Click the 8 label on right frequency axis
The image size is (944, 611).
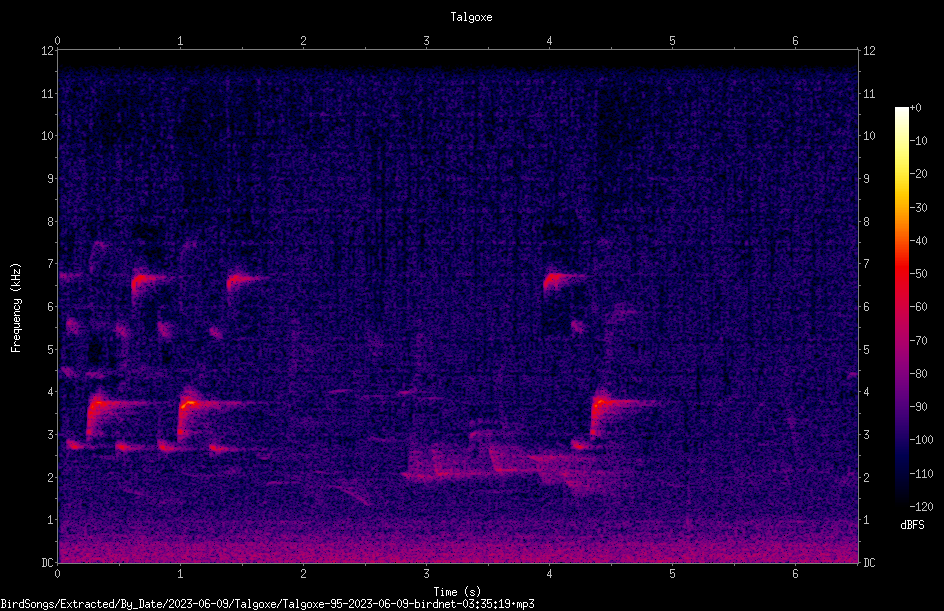pyautogui.click(x=866, y=222)
